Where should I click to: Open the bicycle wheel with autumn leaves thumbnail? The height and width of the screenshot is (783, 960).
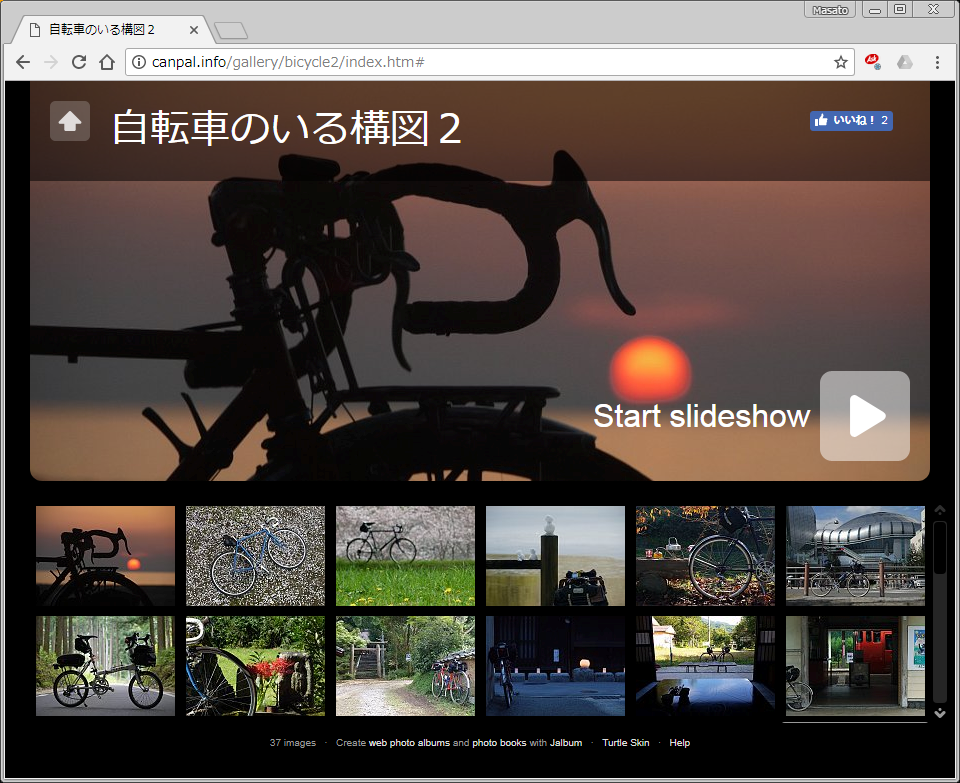[705, 556]
